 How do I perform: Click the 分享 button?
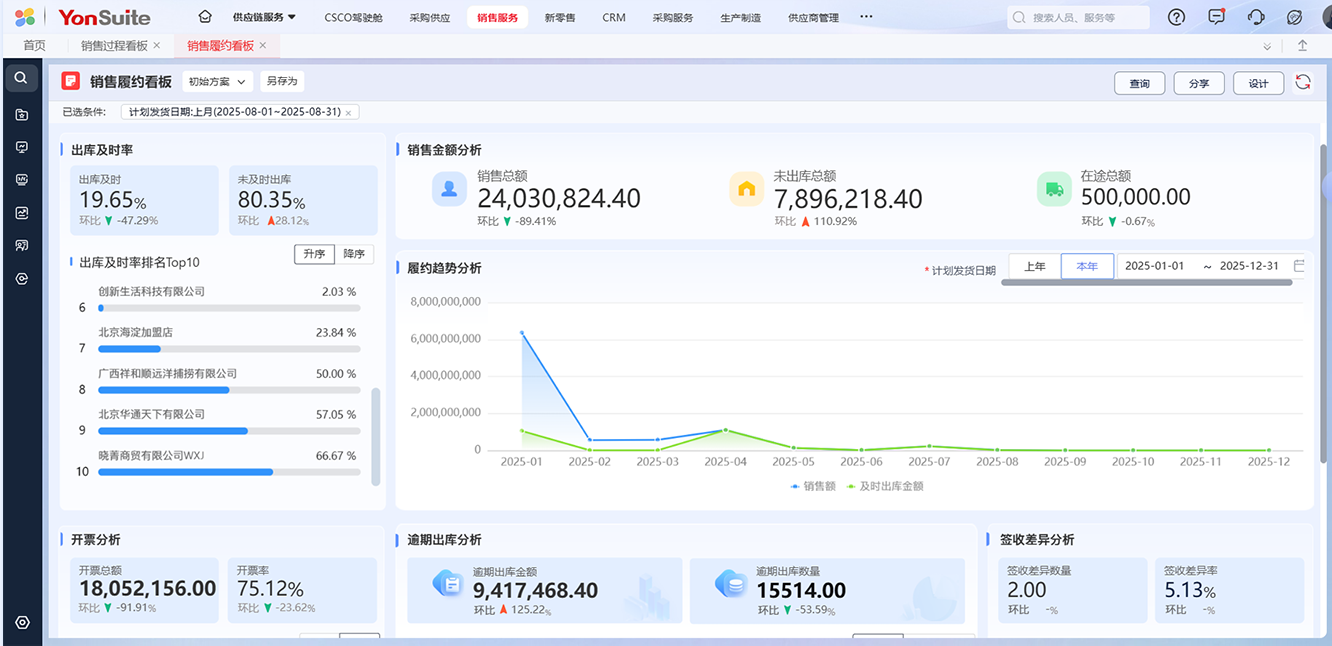click(x=1198, y=83)
